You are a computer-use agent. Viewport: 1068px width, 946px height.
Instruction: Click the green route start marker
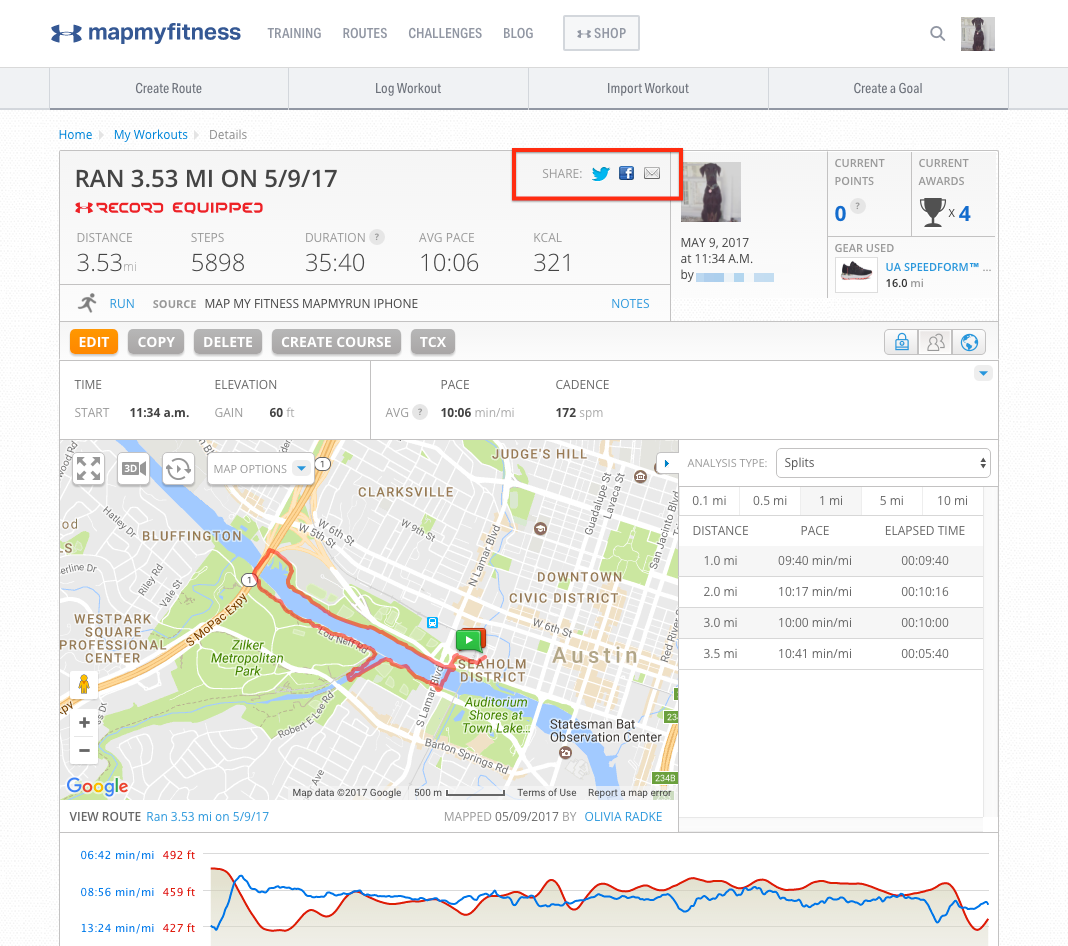tap(469, 640)
